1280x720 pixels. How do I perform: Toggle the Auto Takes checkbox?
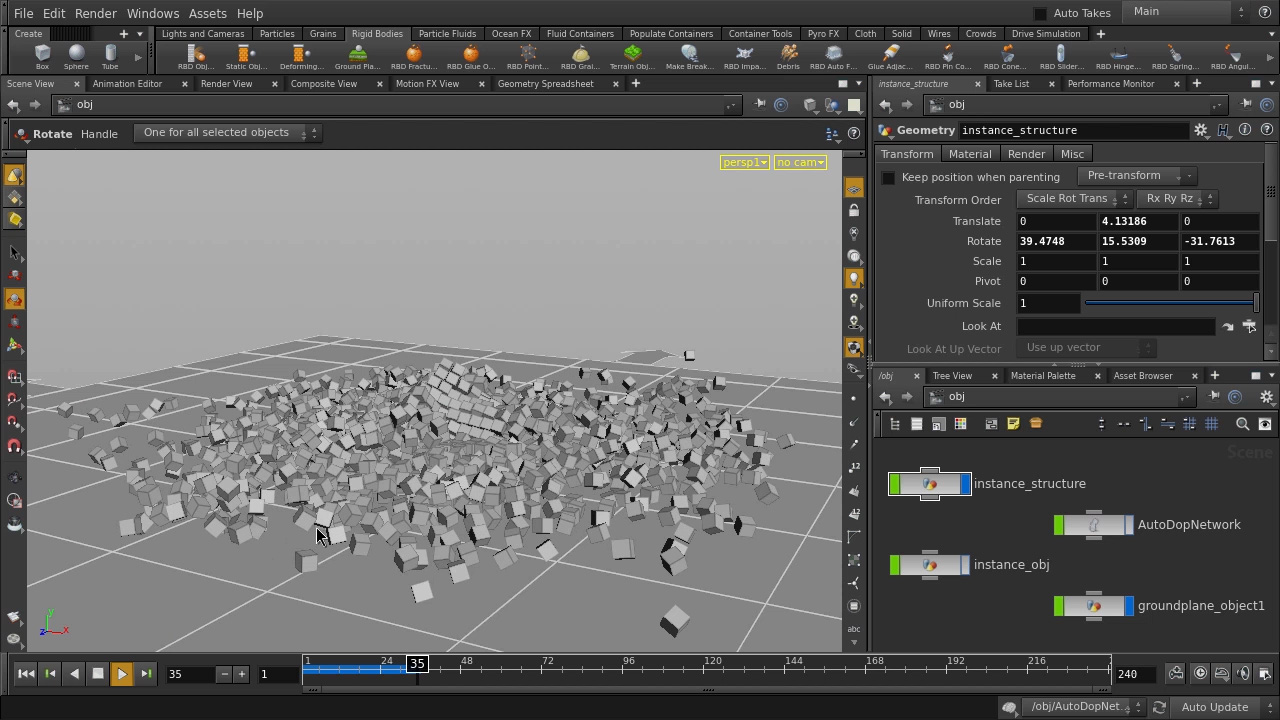[1040, 13]
